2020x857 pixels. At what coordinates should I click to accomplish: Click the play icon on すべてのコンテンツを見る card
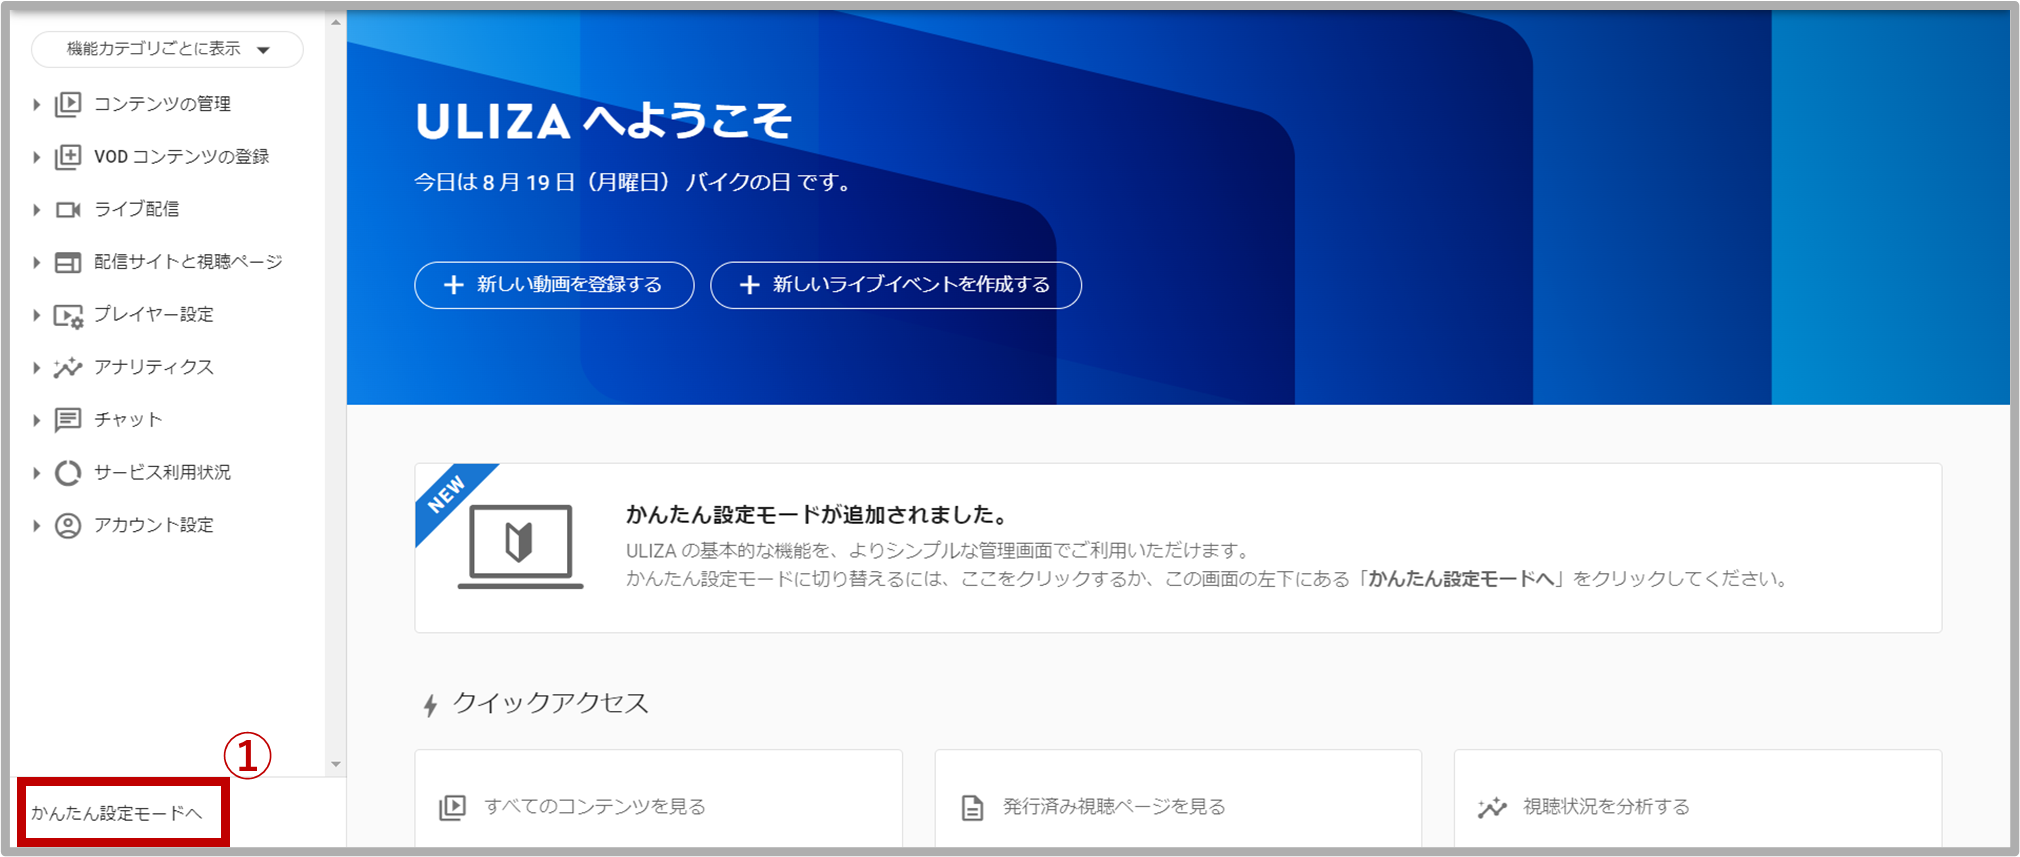(x=452, y=807)
